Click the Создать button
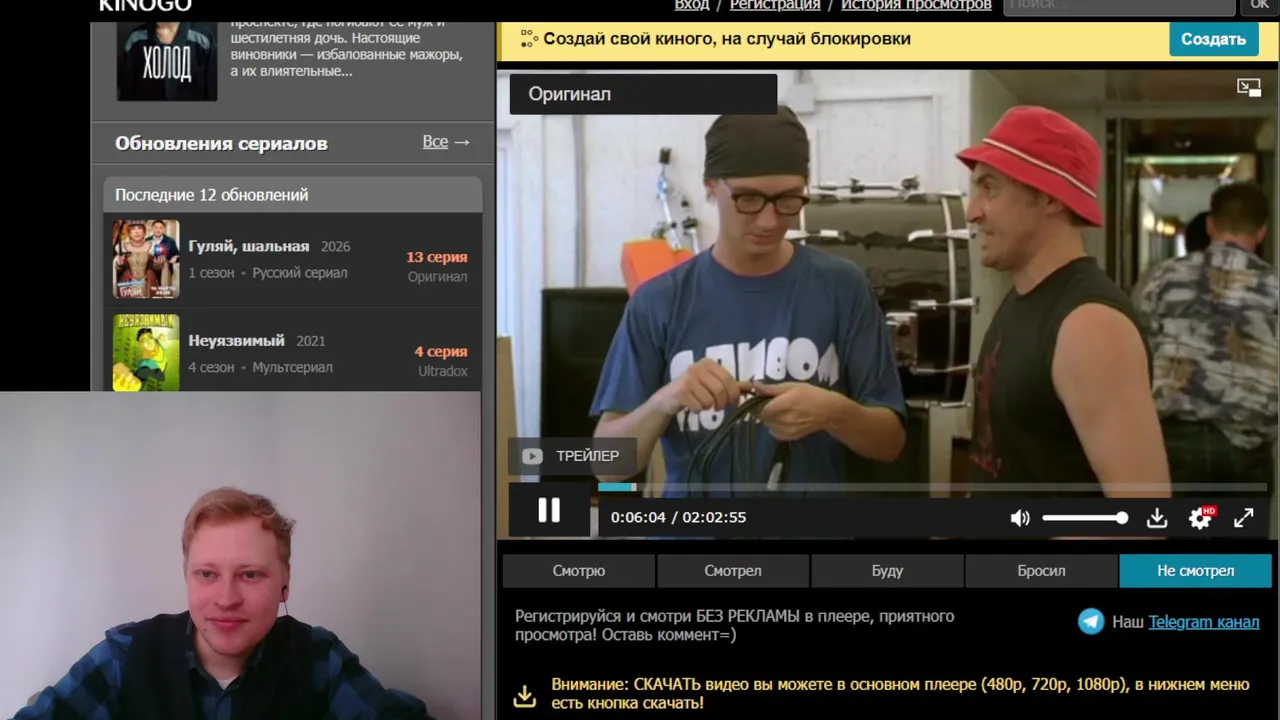Image resolution: width=1280 pixels, height=720 pixels. 1213,39
